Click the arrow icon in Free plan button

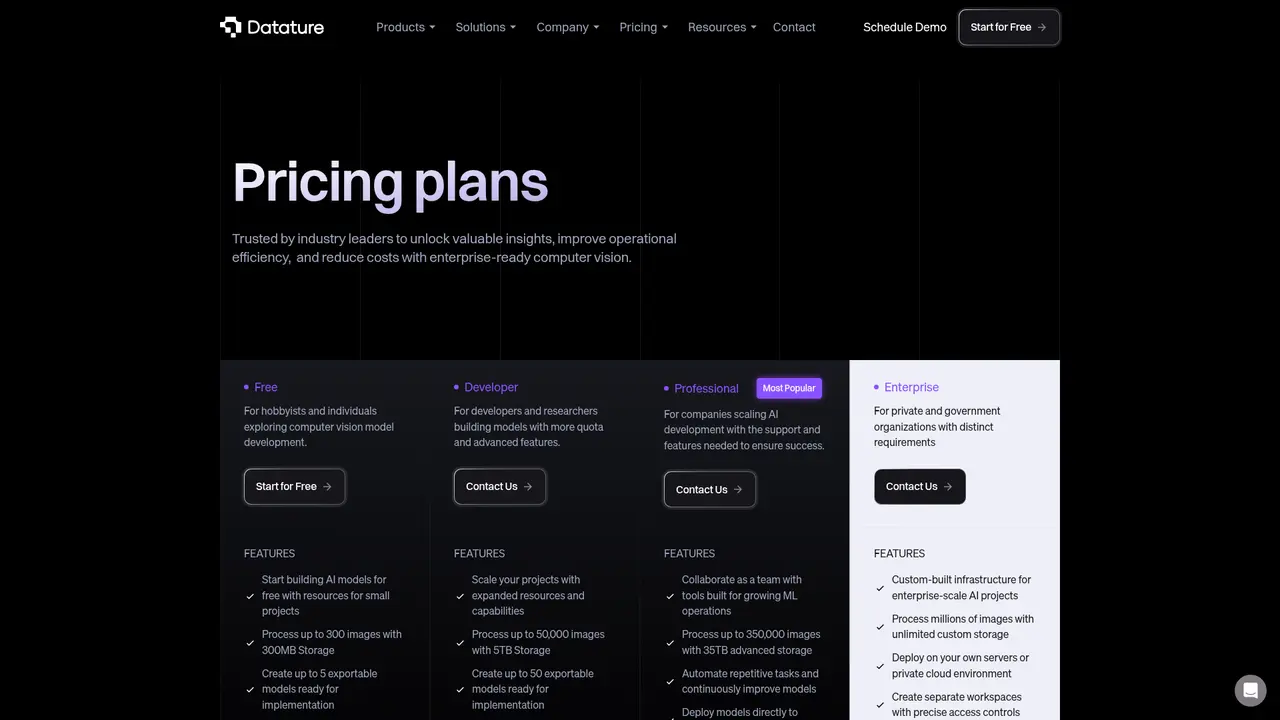coord(327,487)
